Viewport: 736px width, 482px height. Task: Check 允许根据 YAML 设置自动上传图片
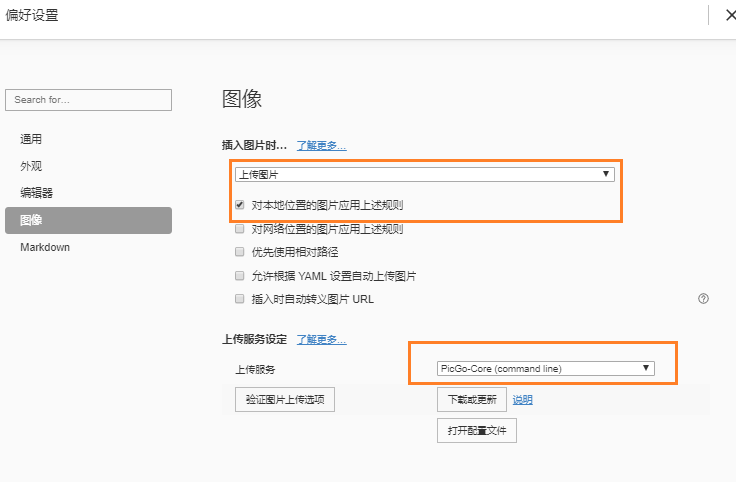pos(239,275)
